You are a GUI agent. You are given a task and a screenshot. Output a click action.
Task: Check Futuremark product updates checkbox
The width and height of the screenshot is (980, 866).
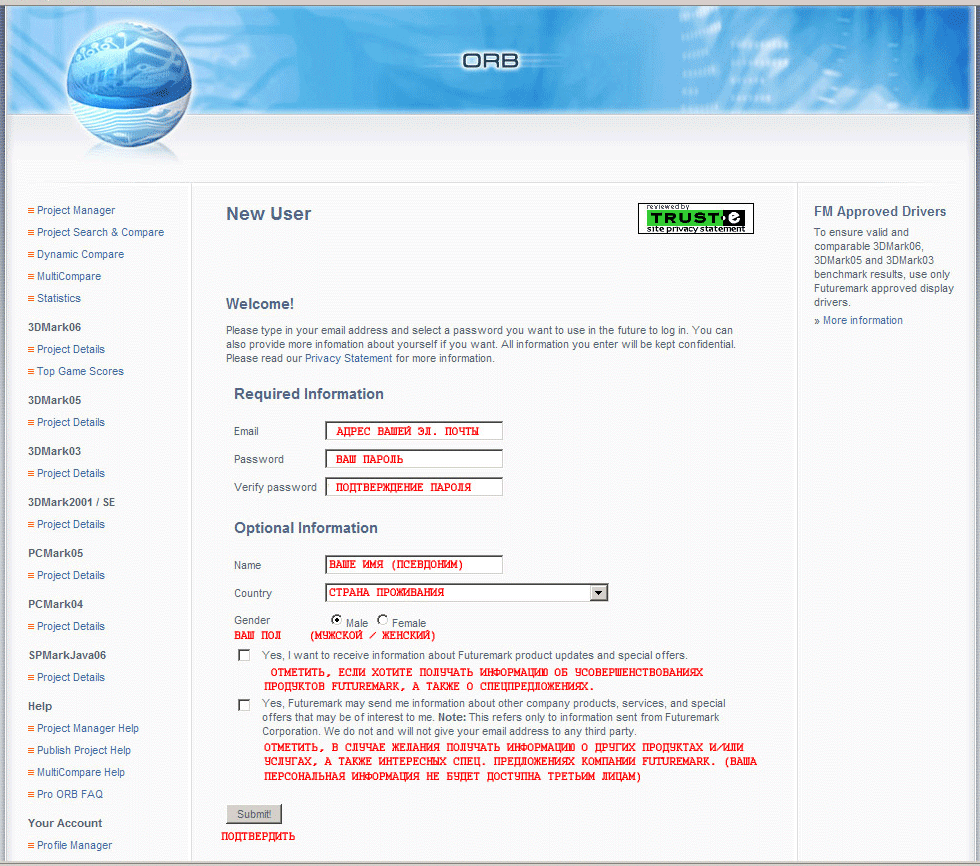pos(244,655)
